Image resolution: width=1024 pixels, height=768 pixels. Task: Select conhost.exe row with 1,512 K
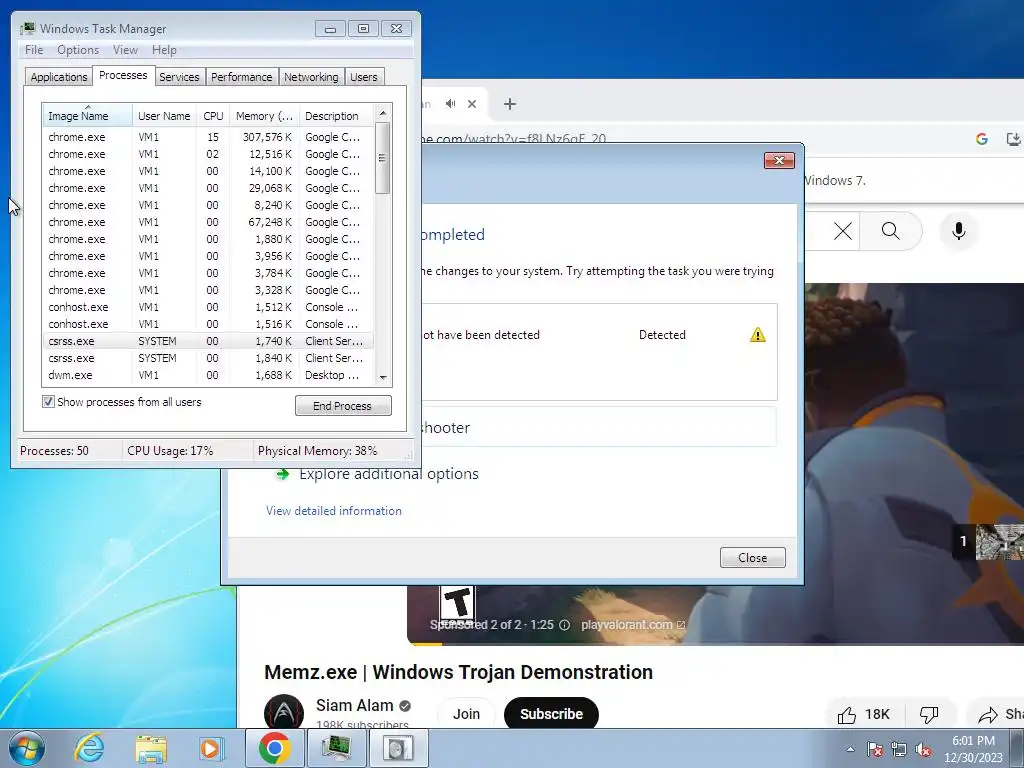[208, 307]
